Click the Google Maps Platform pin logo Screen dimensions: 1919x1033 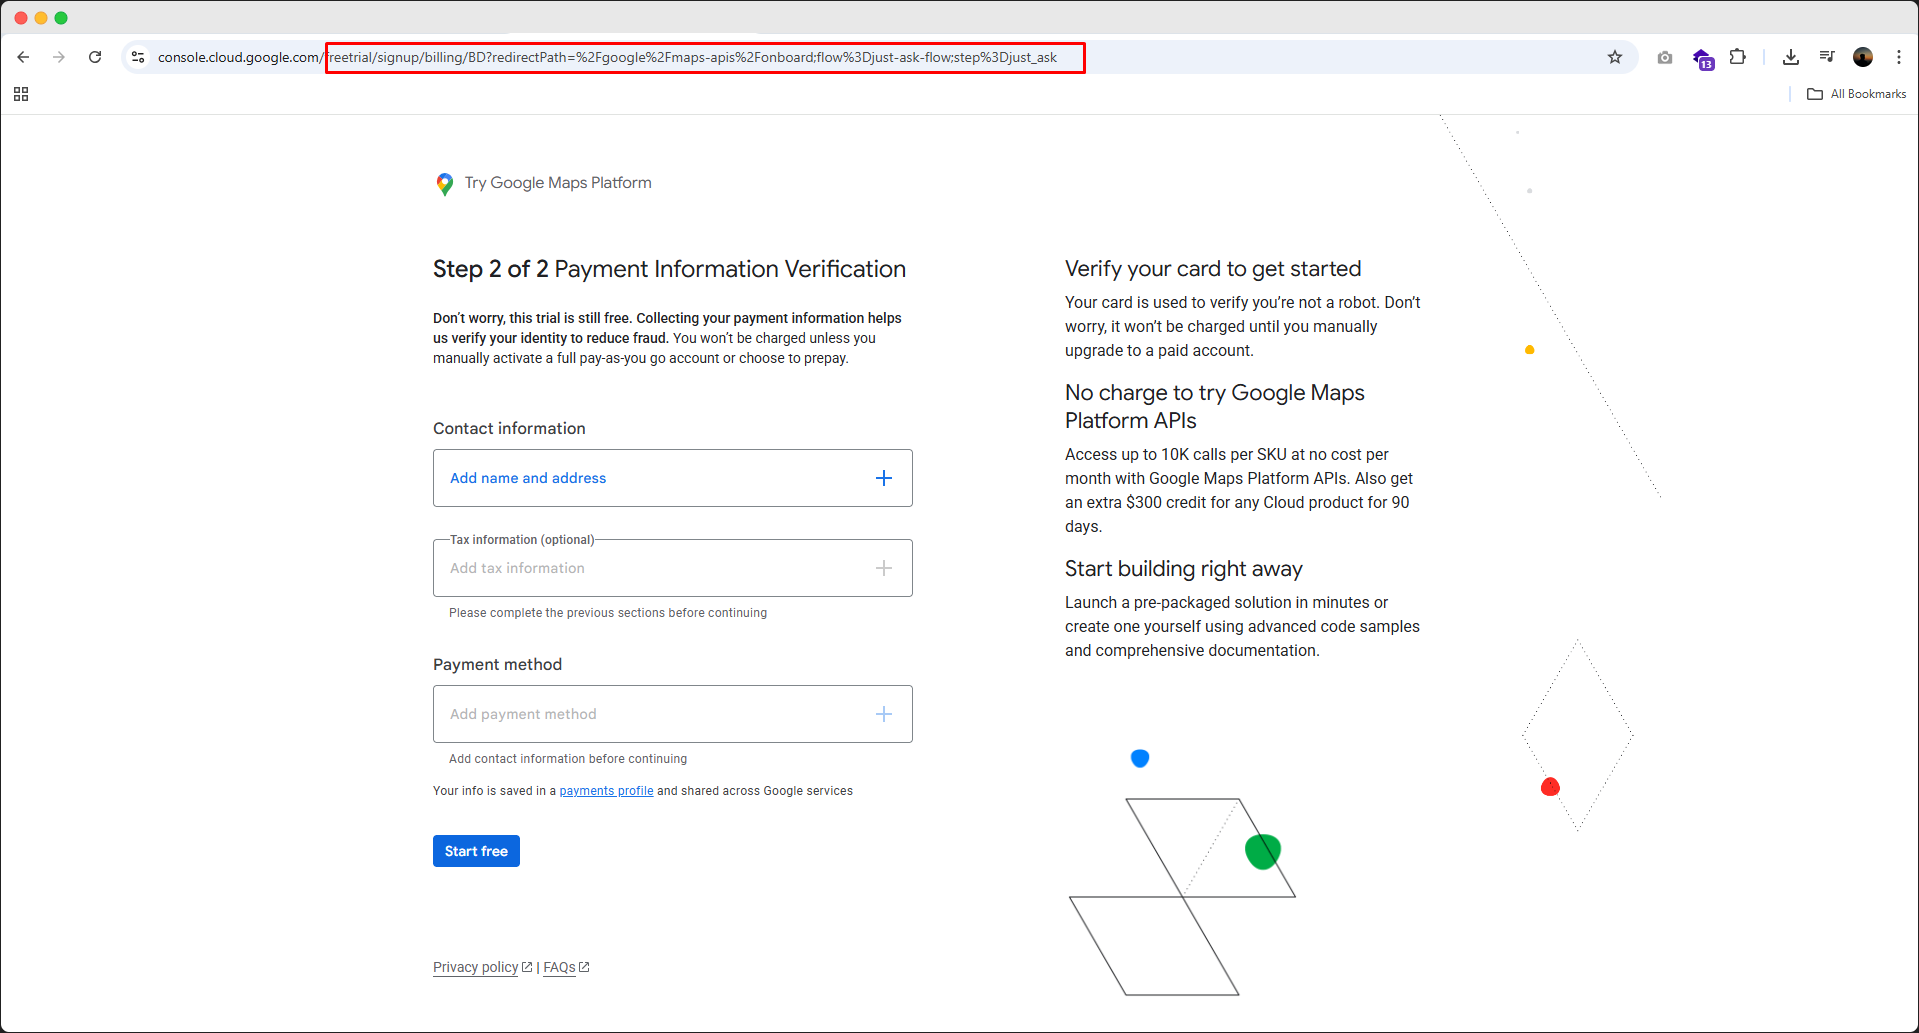[x=445, y=184]
